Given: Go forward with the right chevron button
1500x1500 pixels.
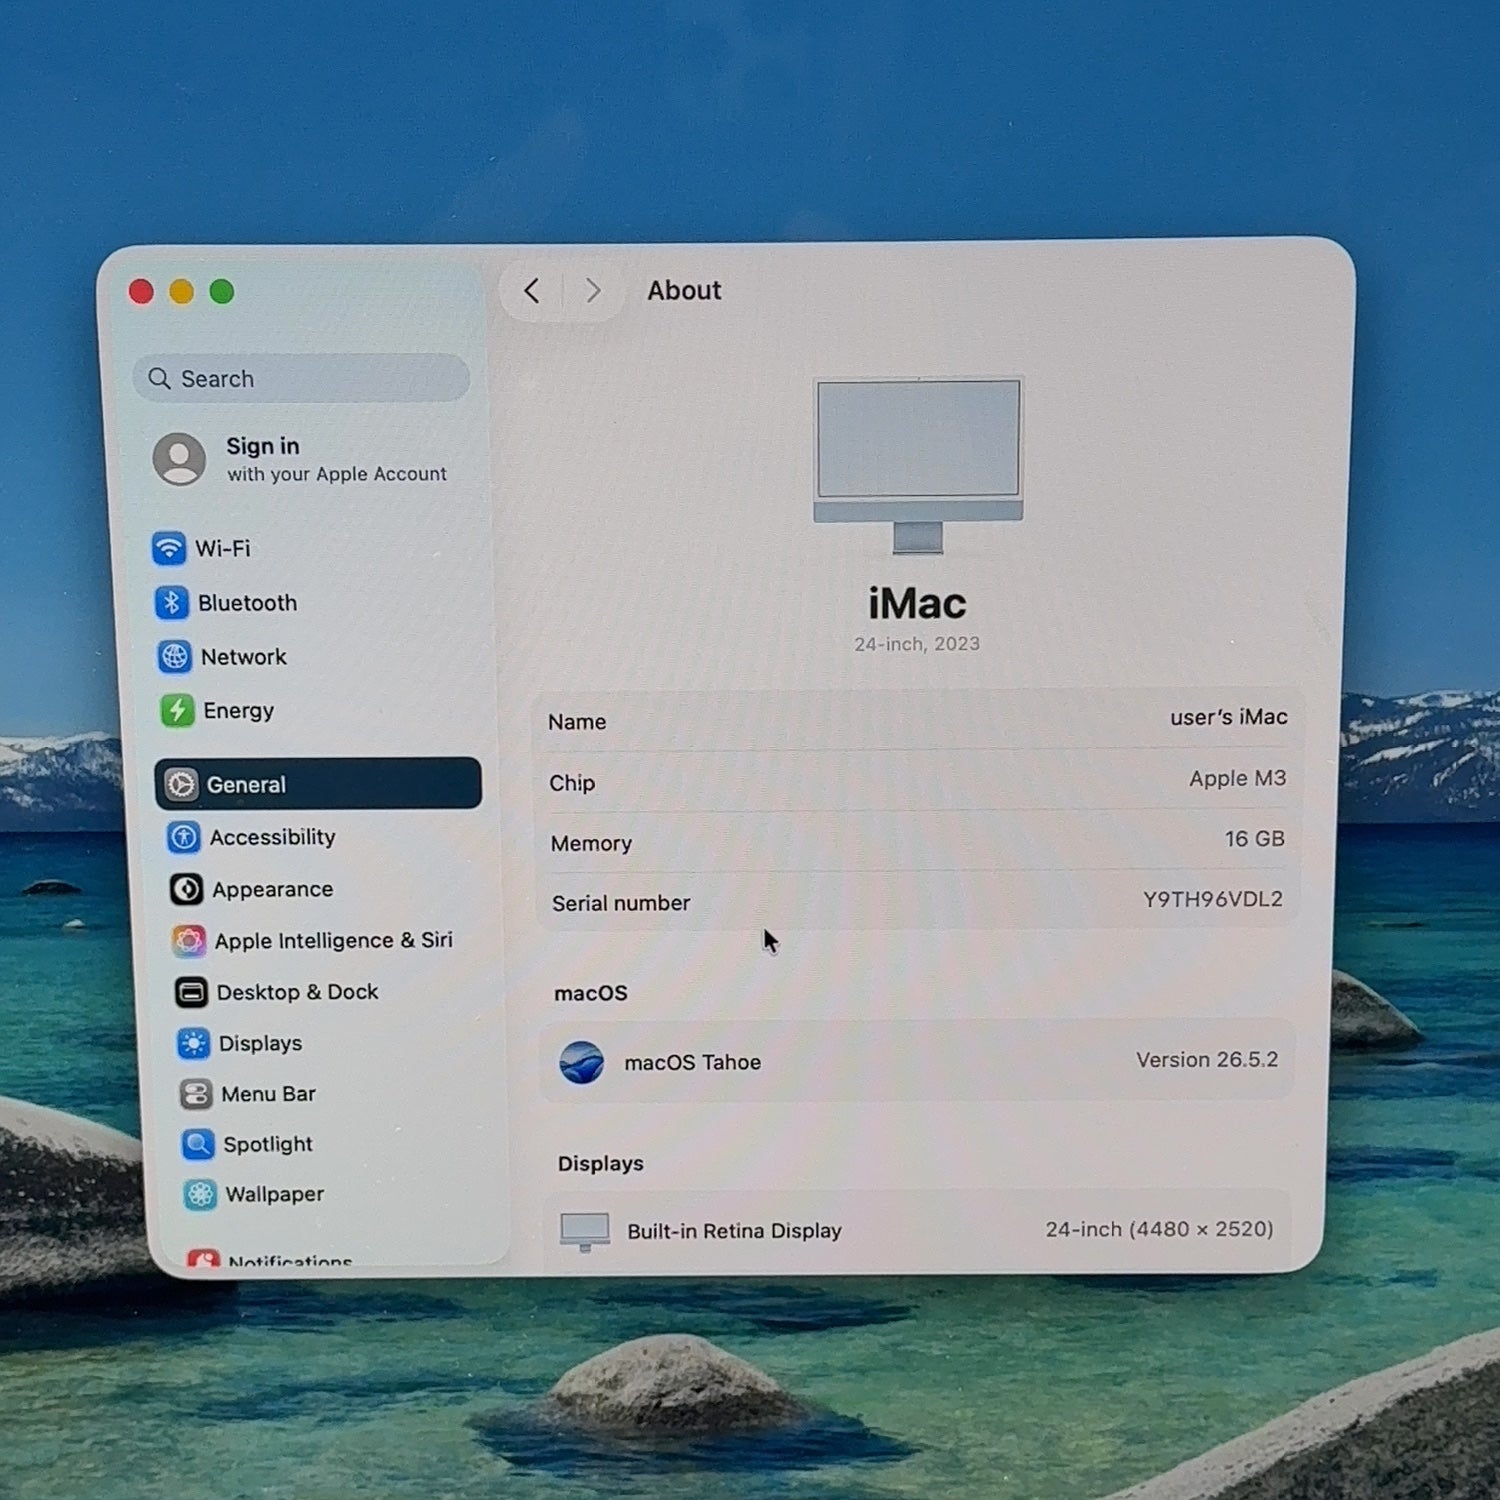Looking at the screenshot, I should pos(594,291).
